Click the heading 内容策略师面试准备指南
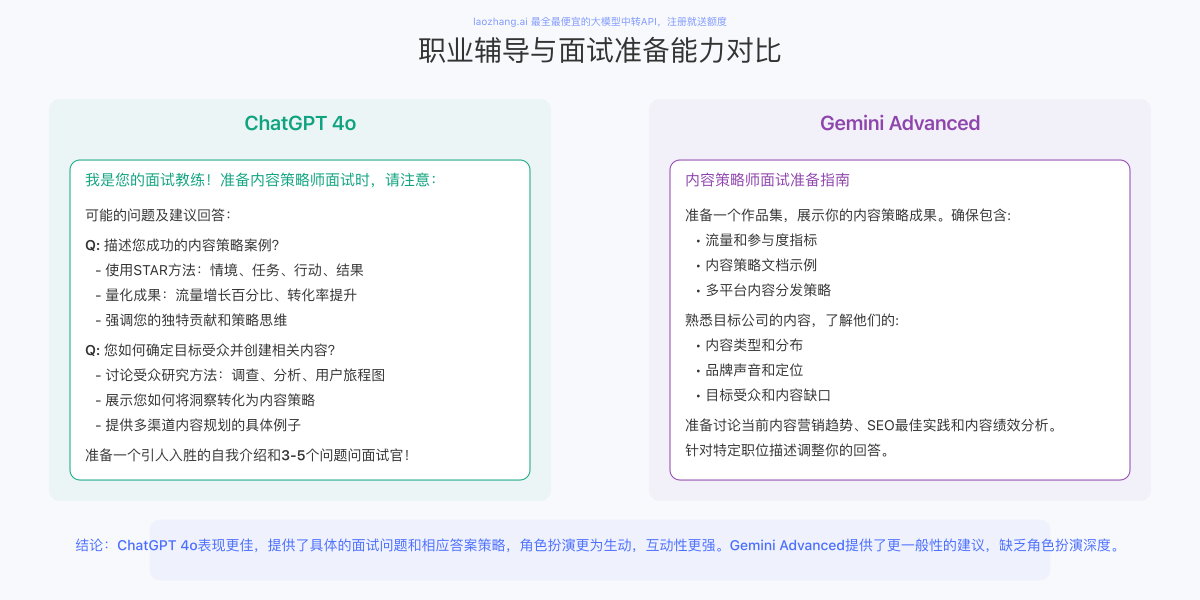This screenshot has height=600, width=1200. (768, 180)
